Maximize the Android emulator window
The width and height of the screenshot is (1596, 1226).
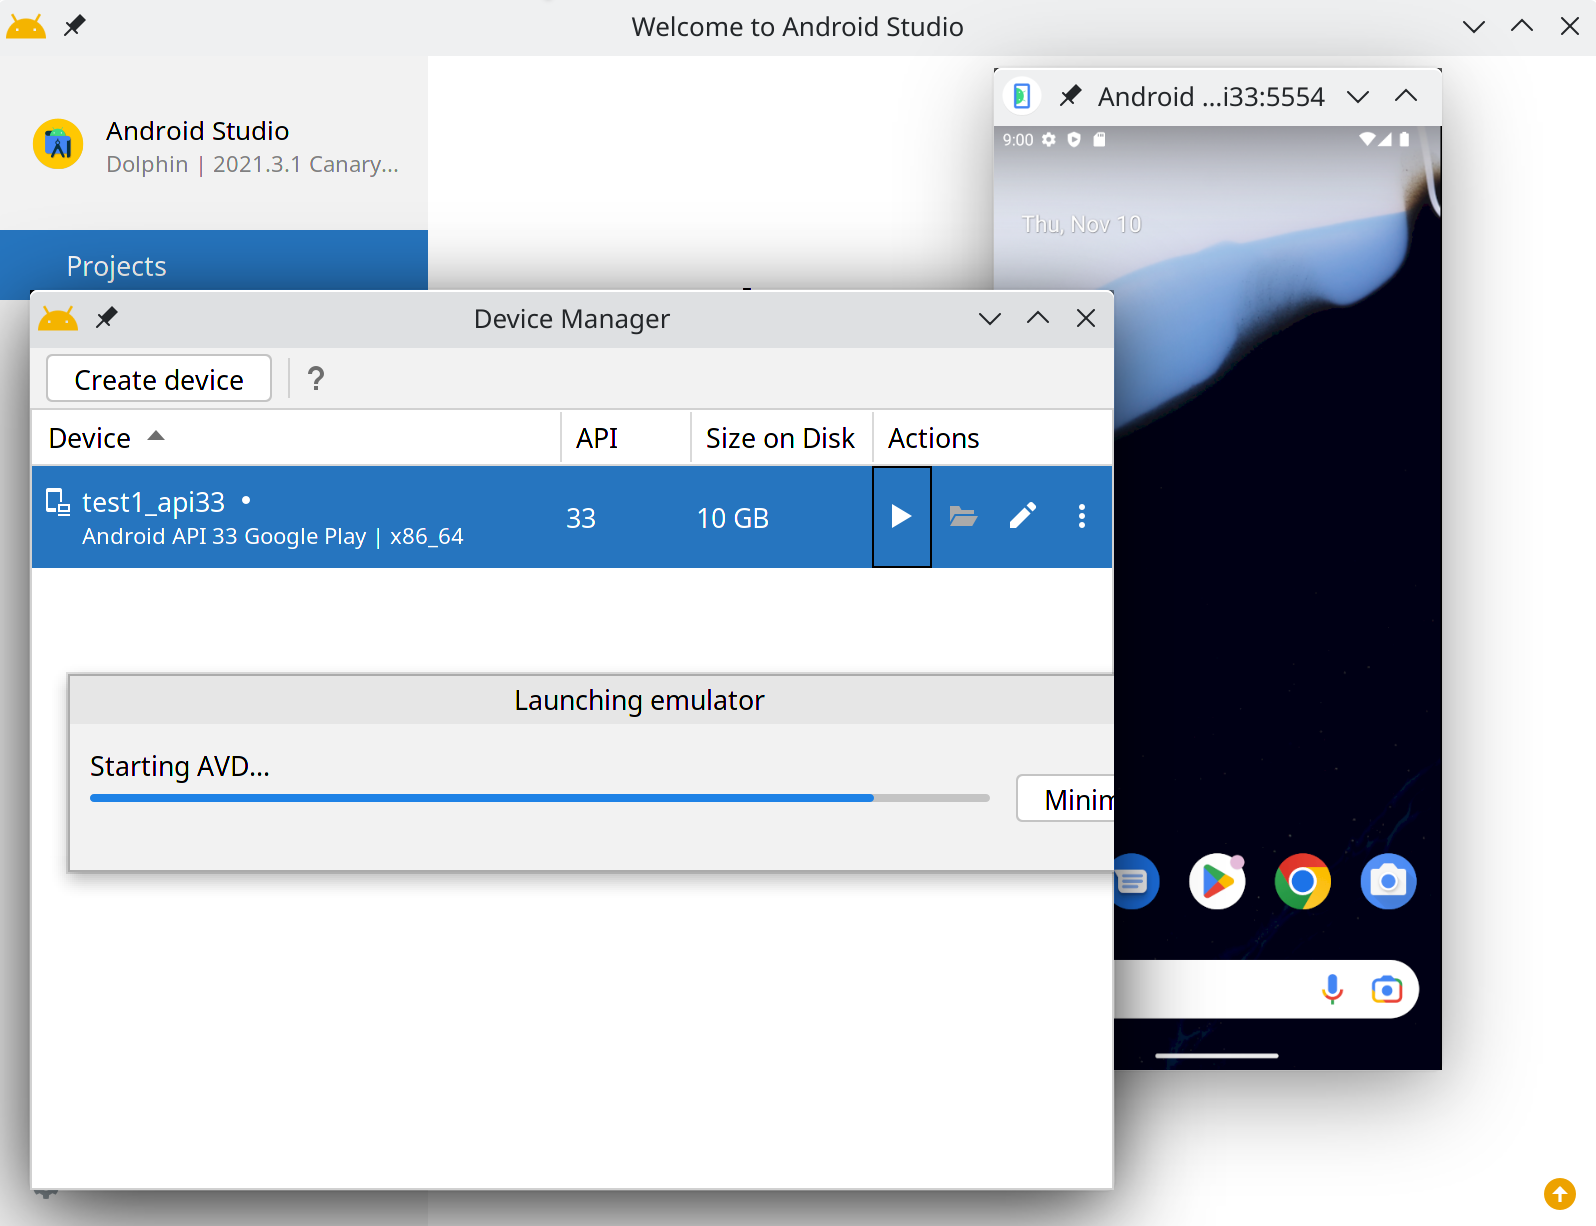tap(1406, 96)
